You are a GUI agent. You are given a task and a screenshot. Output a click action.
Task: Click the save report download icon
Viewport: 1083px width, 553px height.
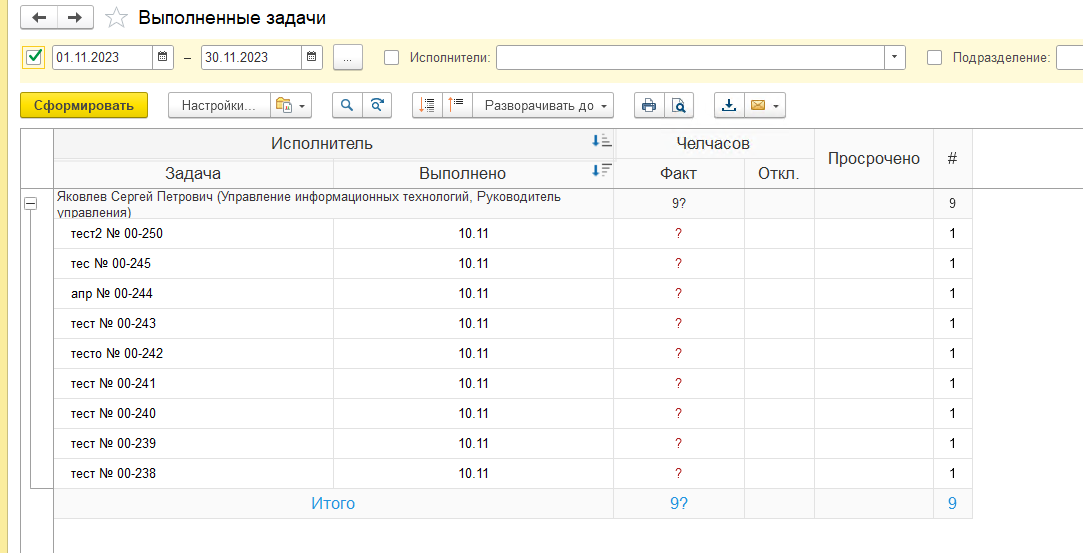tap(729, 105)
